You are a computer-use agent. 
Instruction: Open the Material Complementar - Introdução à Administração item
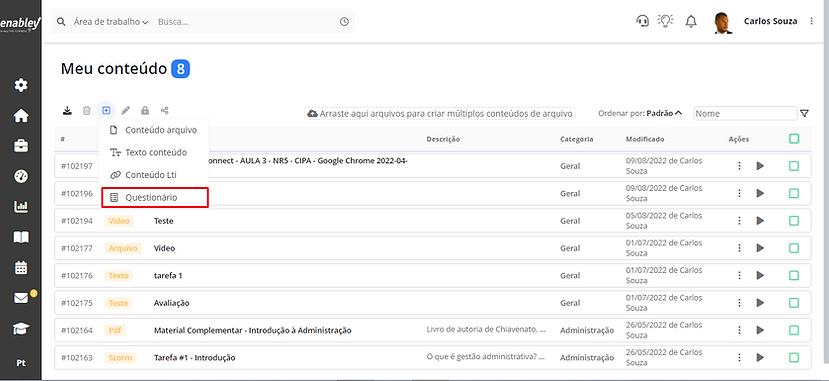(x=253, y=330)
